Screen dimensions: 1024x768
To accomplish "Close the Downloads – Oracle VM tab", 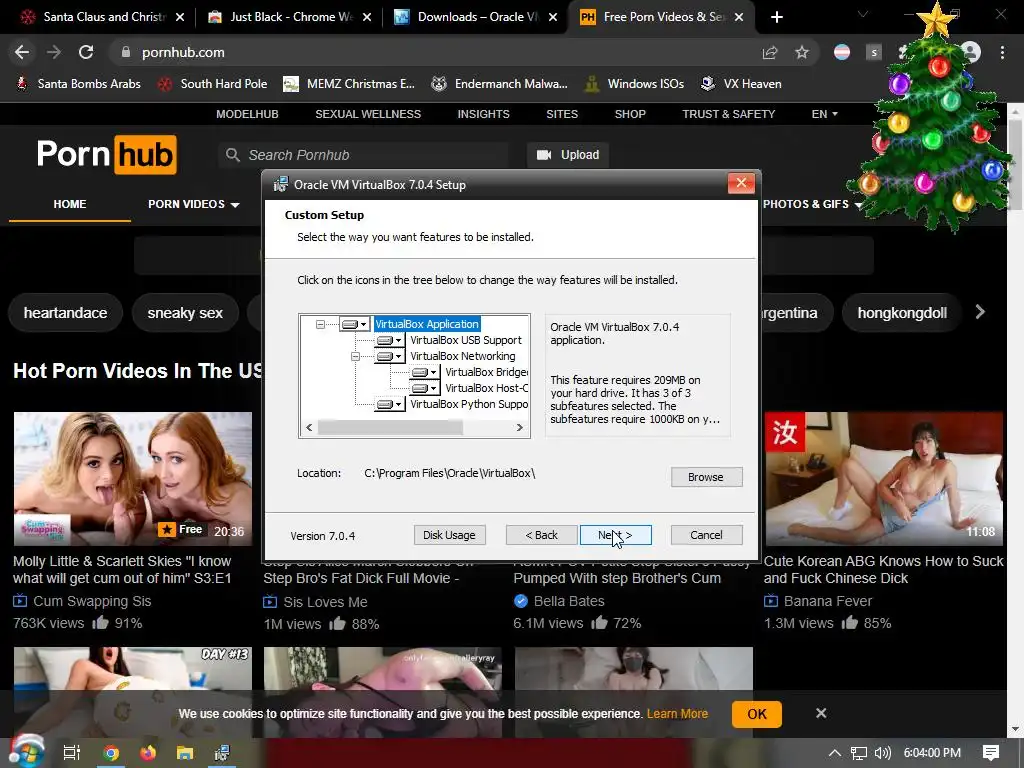I will pyautogui.click(x=553, y=17).
